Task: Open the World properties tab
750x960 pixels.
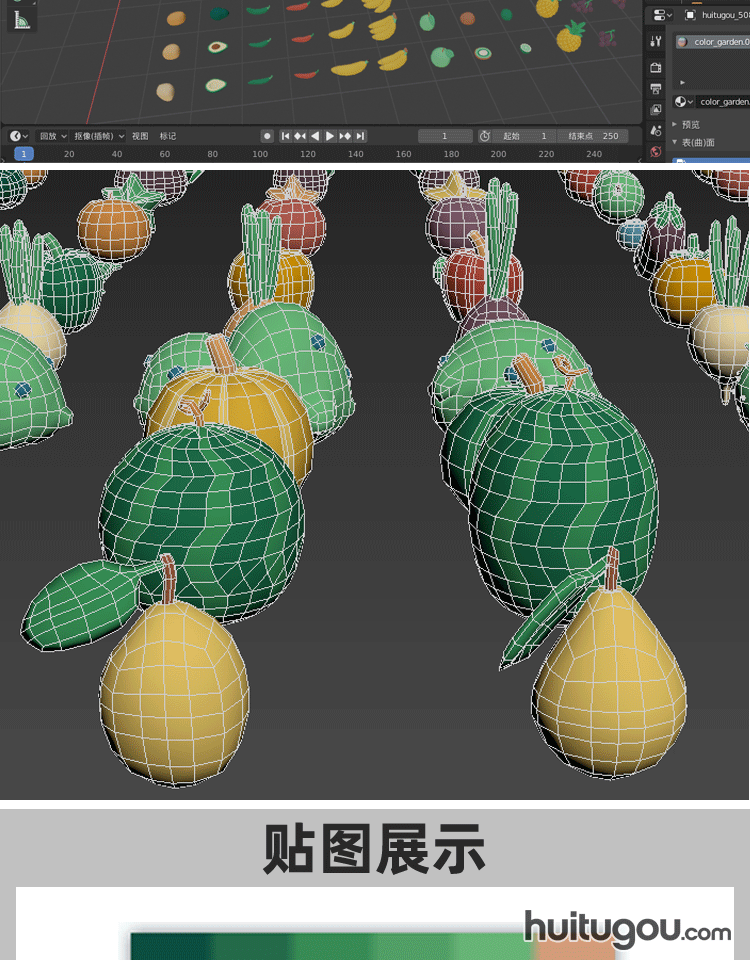Action: 656,152
